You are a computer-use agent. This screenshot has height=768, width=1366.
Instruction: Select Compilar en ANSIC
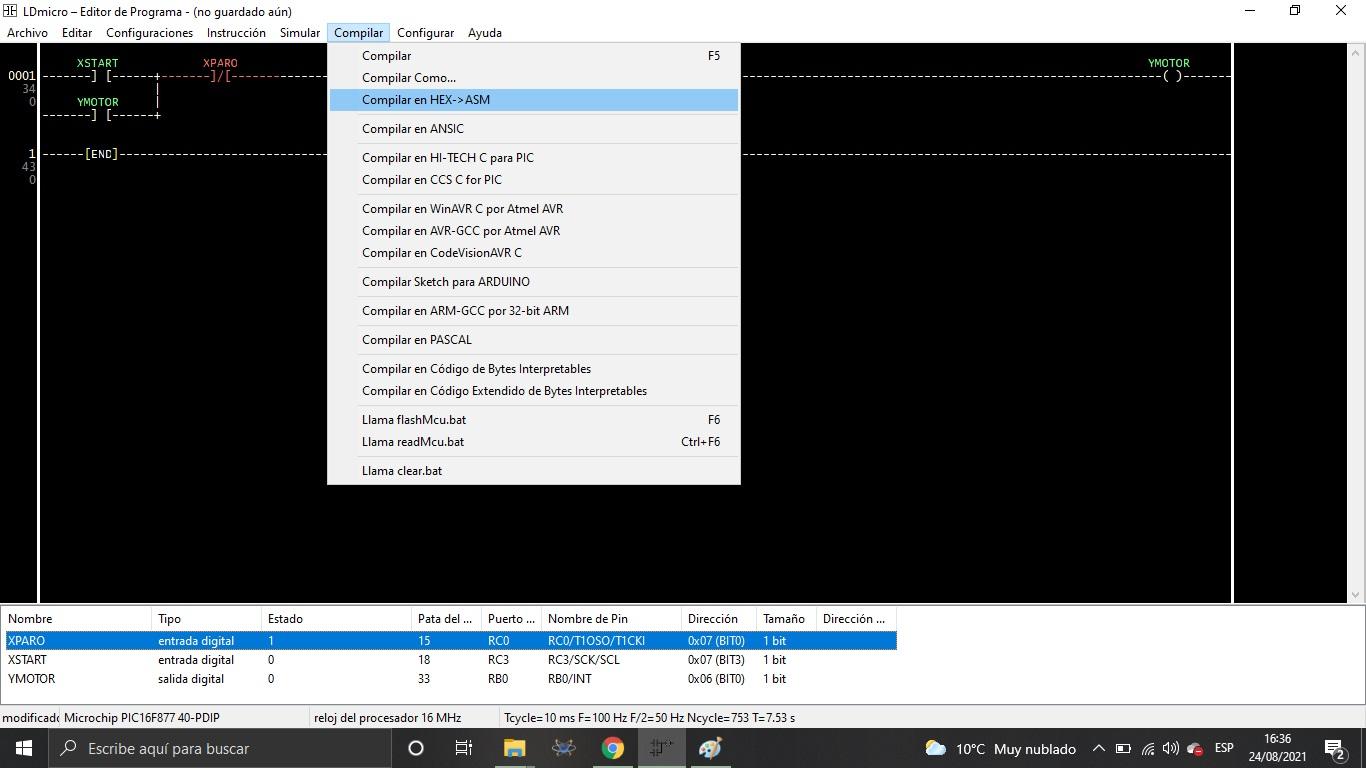tap(534, 129)
